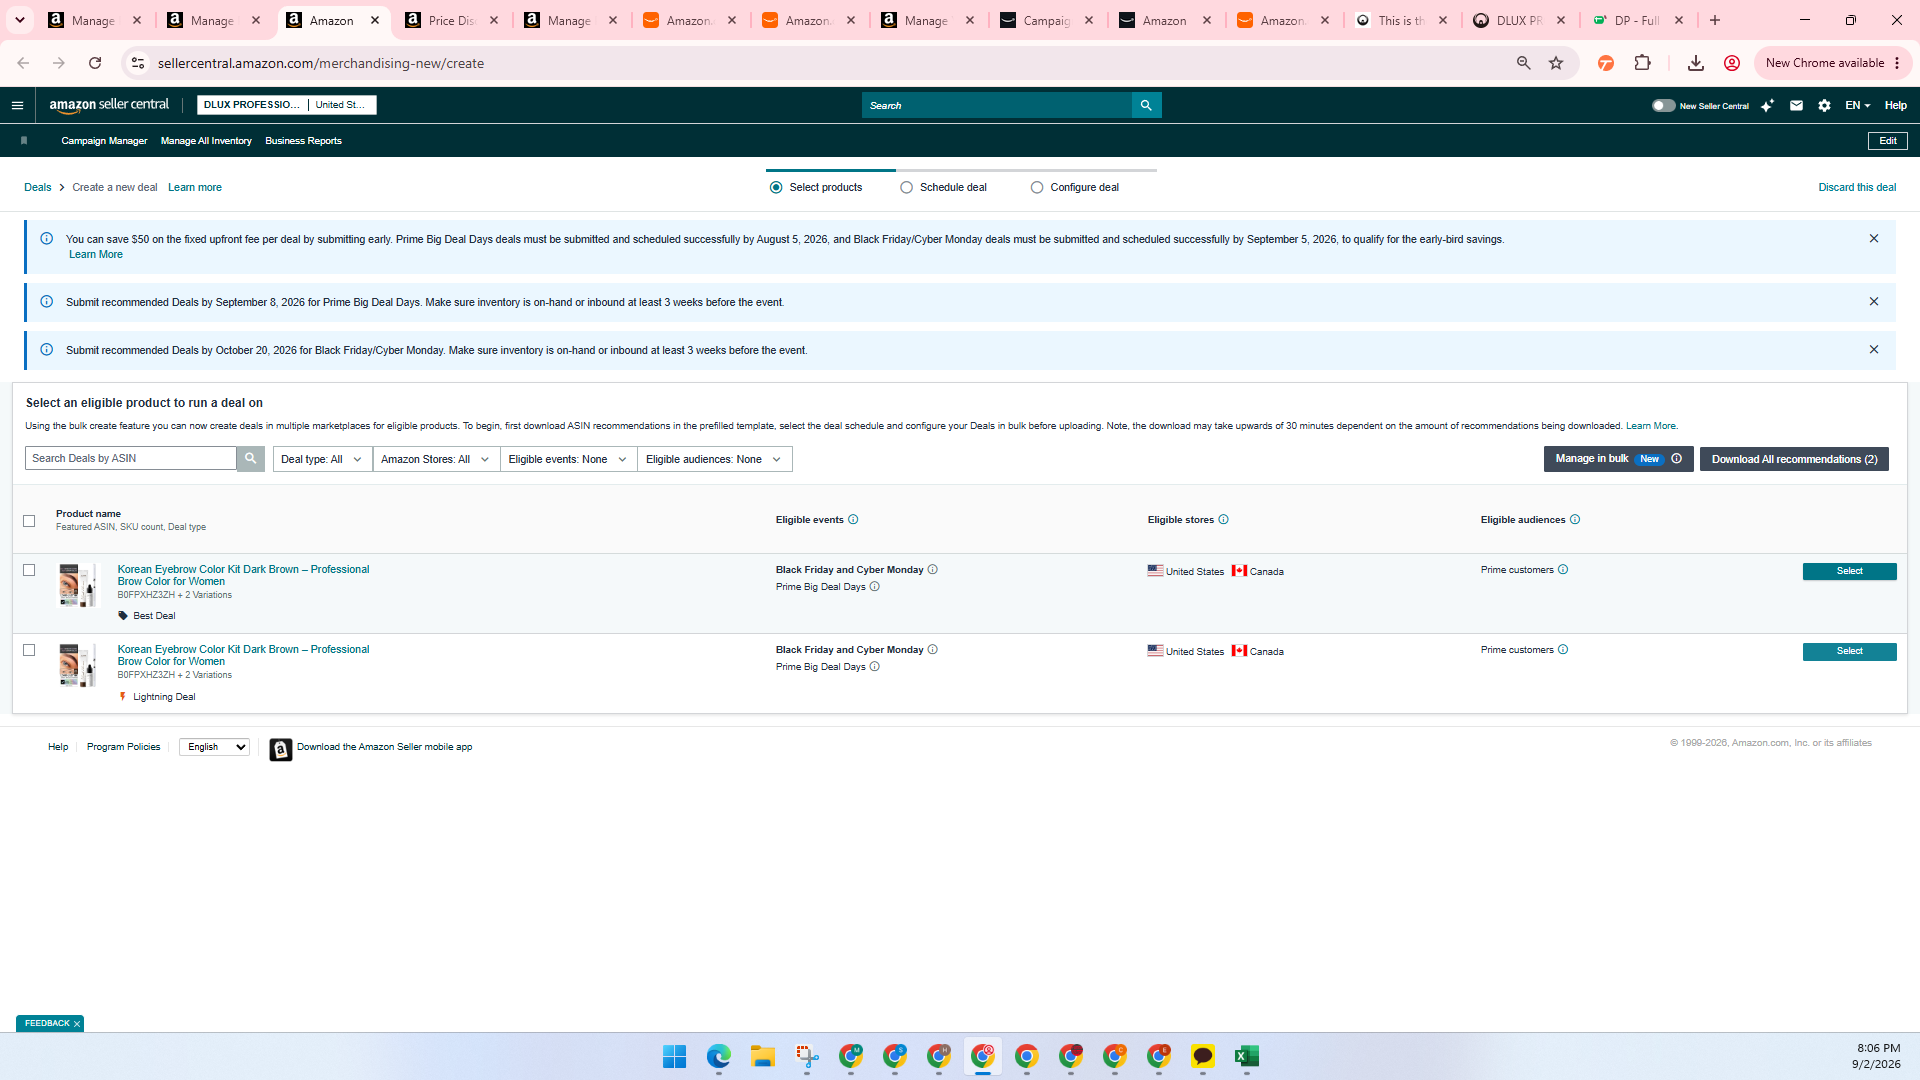Click info icon beside Prime customers in Best Deal row
Screen dimensions: 1920x1080
pyautogui.click(x=1563, y=569)
